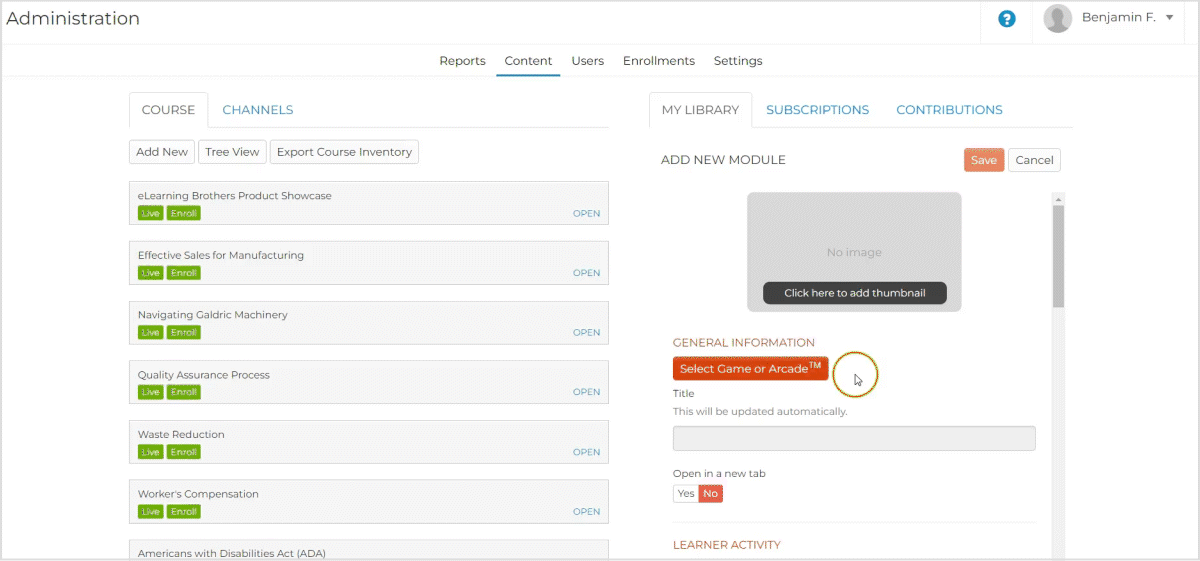Click Enroll badge on Quality Assurance Process
The width and height of the screenshot is (1200, 561).
[184, 392]
